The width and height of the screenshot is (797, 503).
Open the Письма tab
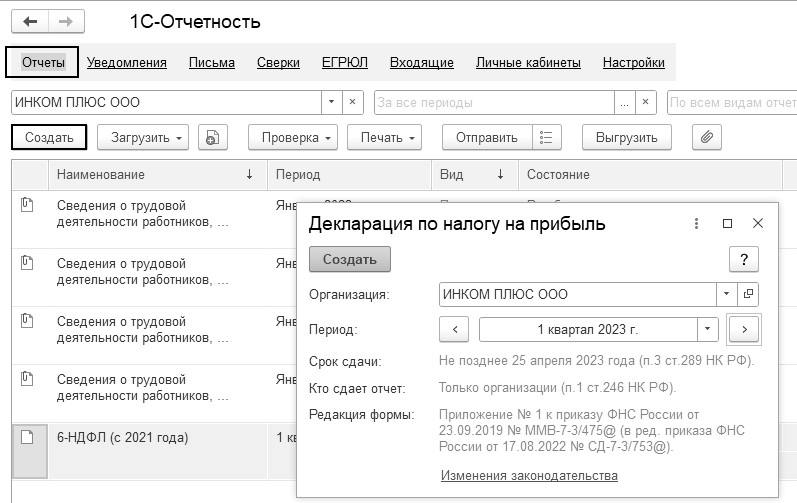[212, 62]
